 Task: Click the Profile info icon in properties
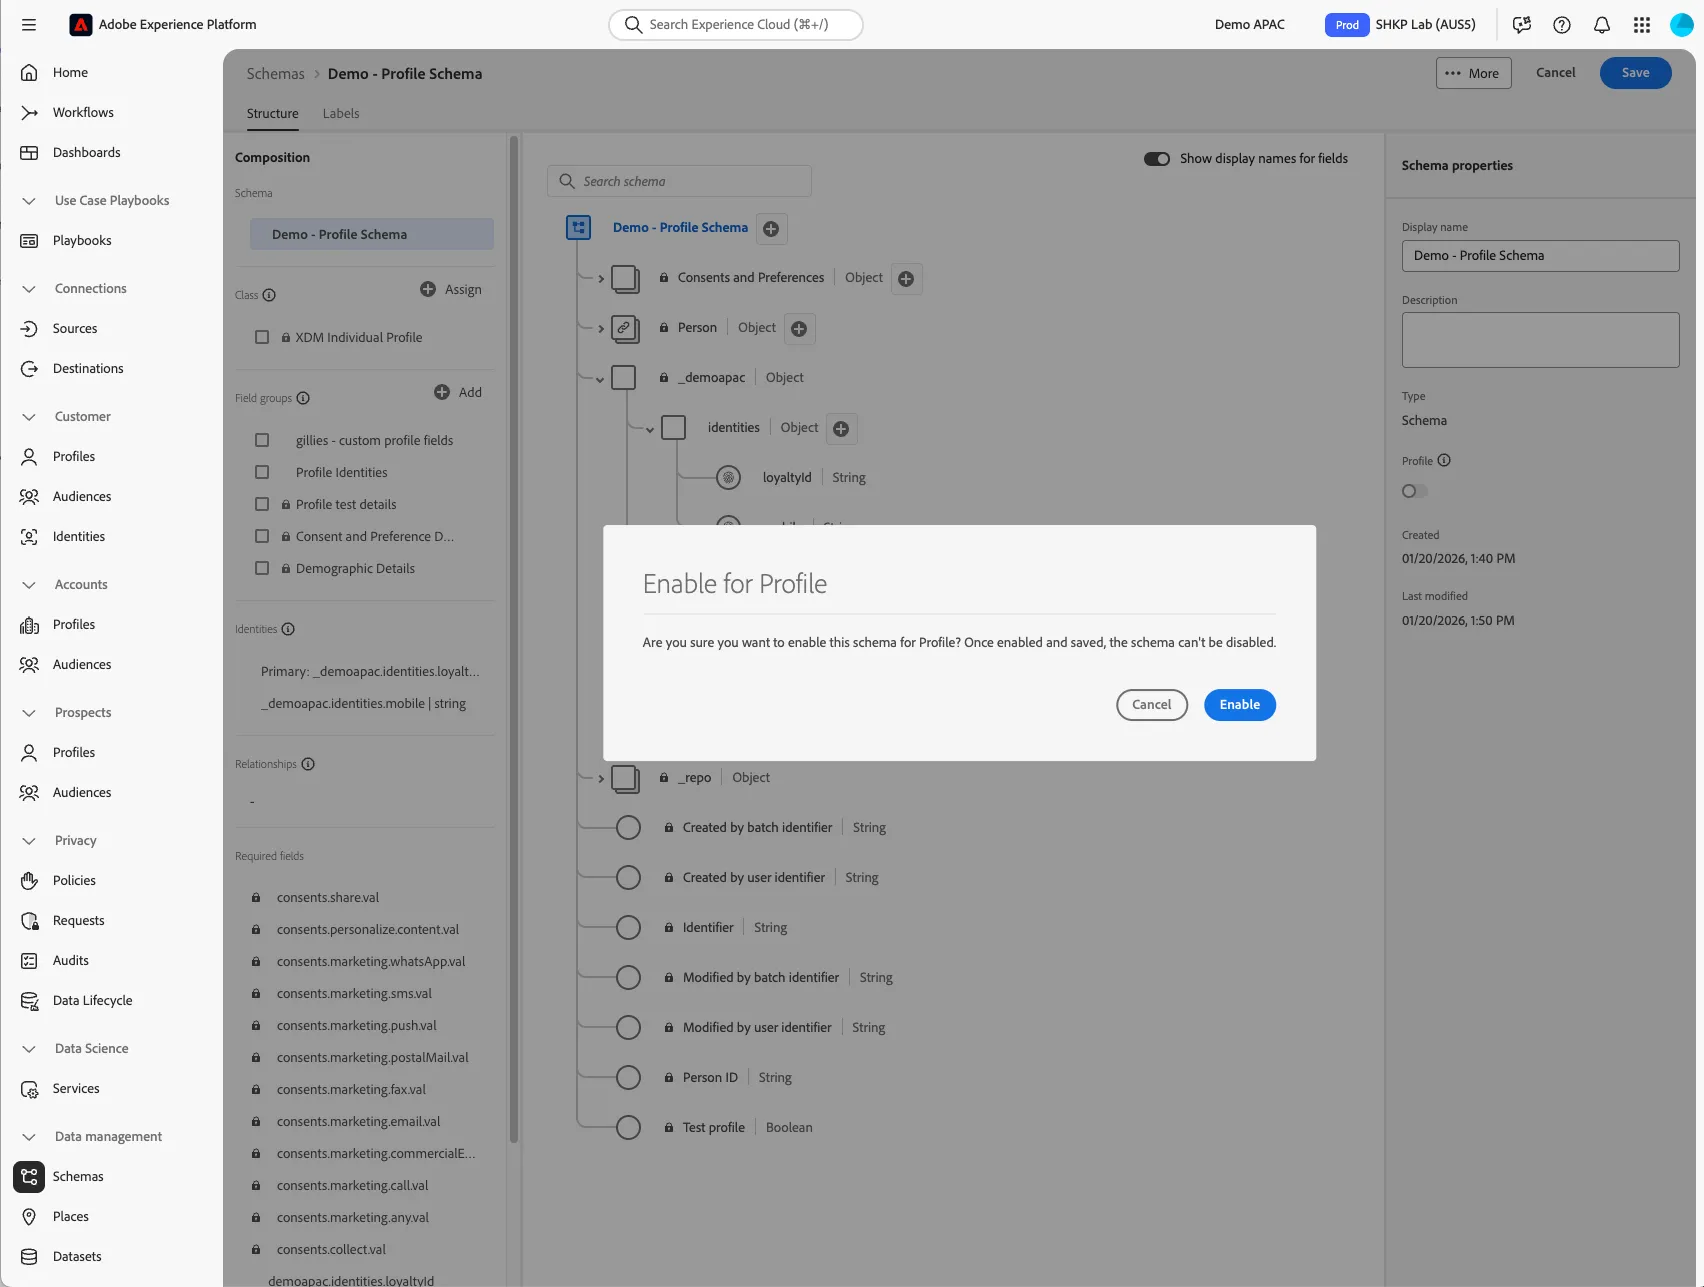(1444, 460)
